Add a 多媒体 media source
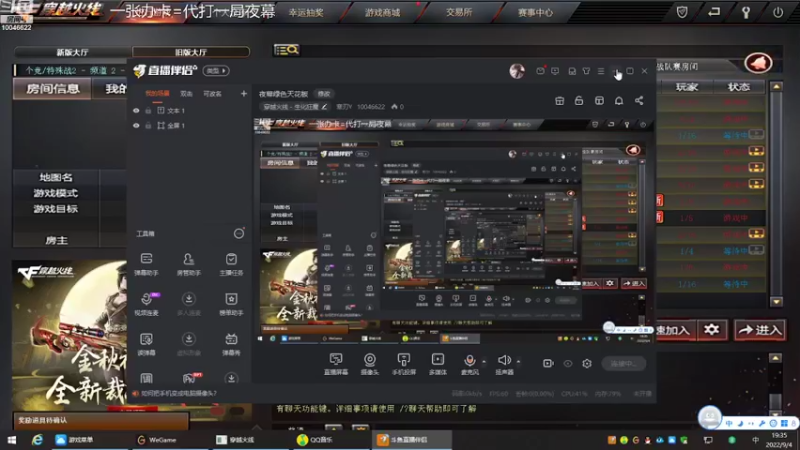The height and width of the screenshot is (450, 800). tap(438, 364)
